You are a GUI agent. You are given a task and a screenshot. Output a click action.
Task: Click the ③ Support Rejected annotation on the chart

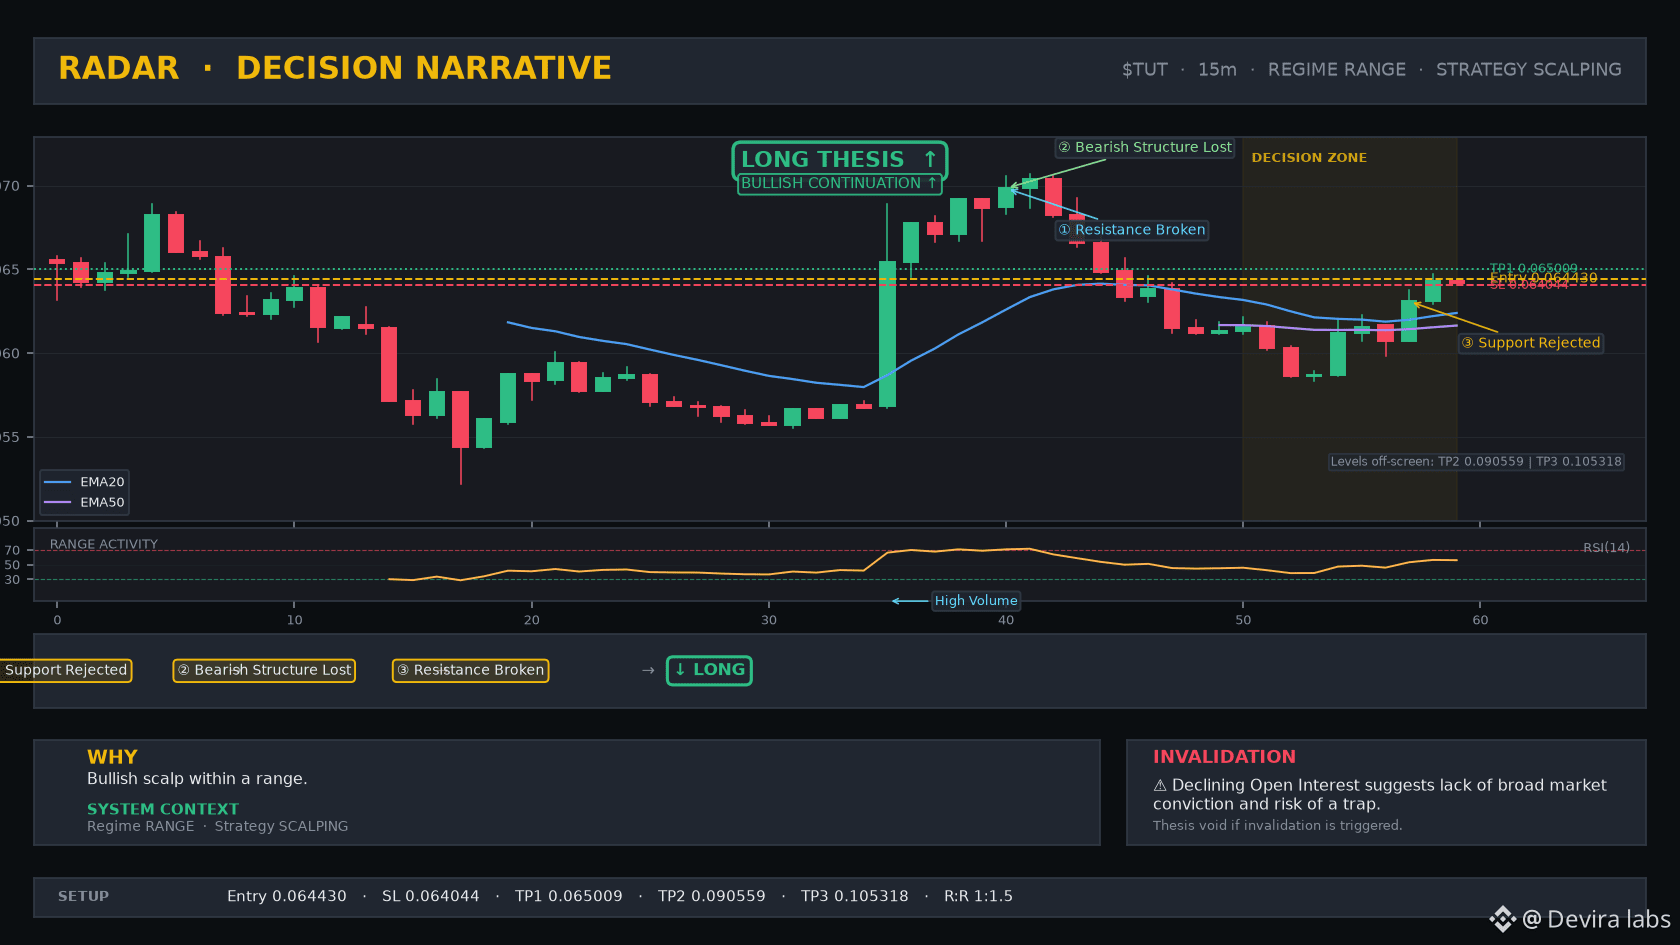coord(1531,343)
